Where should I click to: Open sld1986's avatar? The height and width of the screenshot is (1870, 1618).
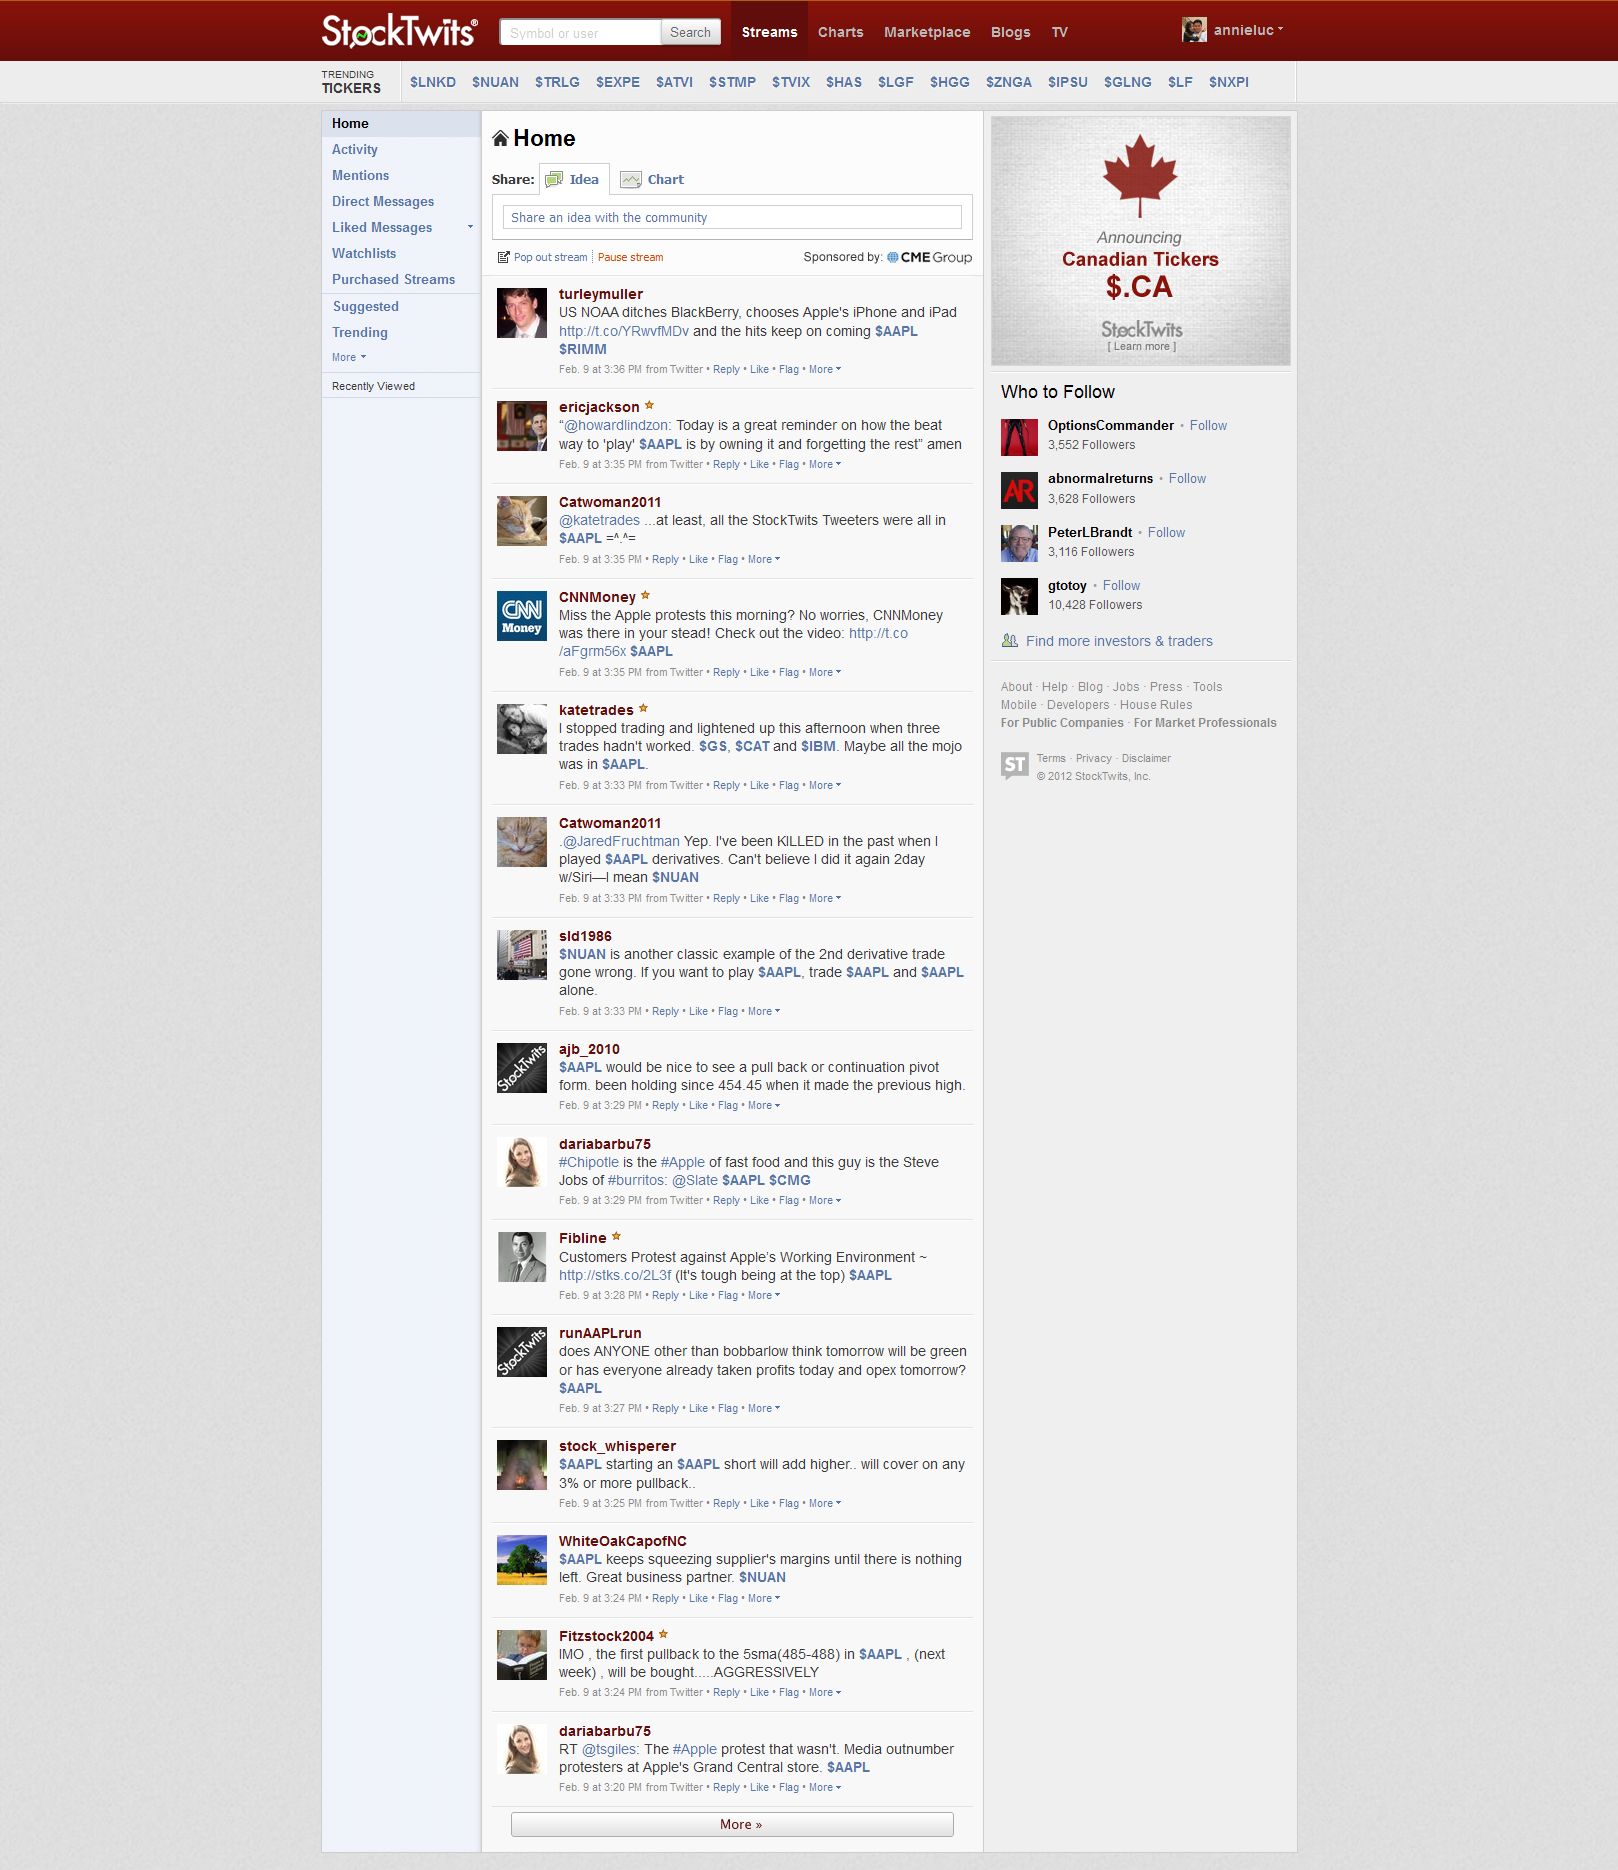click(522, 955)
